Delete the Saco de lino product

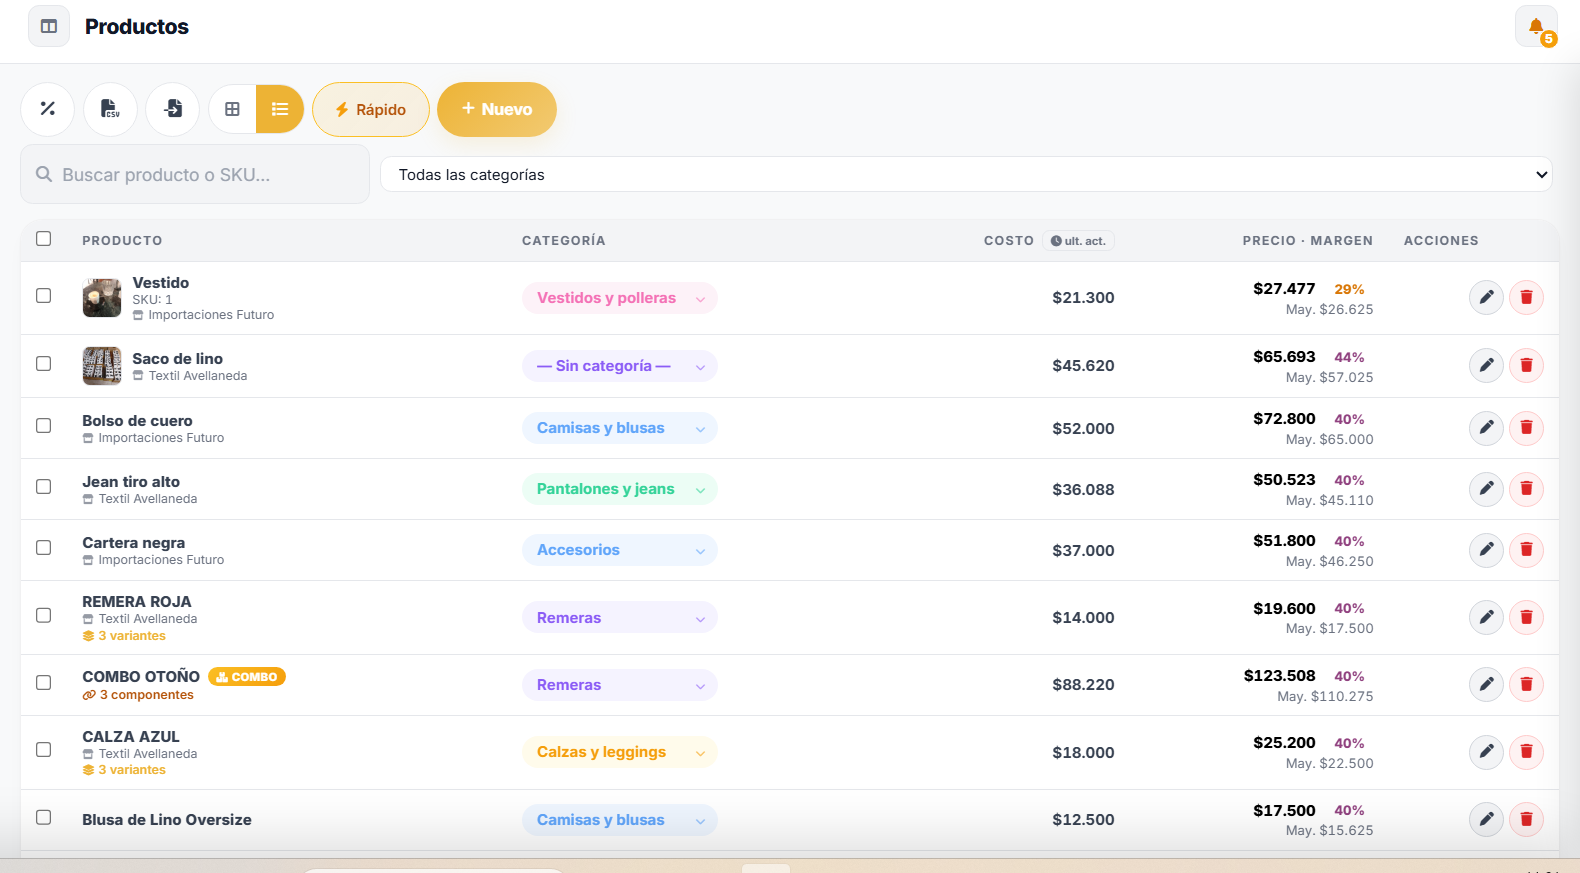coord(1526,365)
